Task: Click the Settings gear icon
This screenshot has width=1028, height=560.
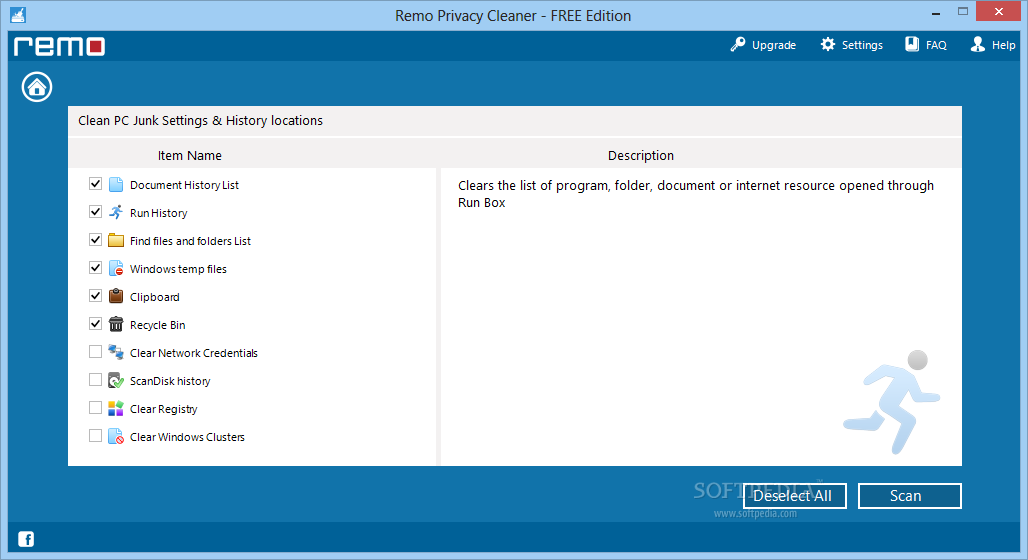Action: click(828, 45)
